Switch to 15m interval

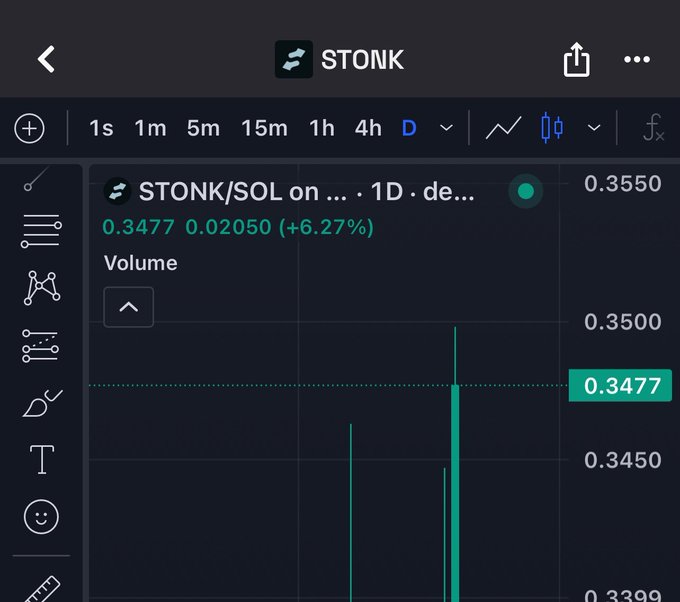[x=264, y=128]
